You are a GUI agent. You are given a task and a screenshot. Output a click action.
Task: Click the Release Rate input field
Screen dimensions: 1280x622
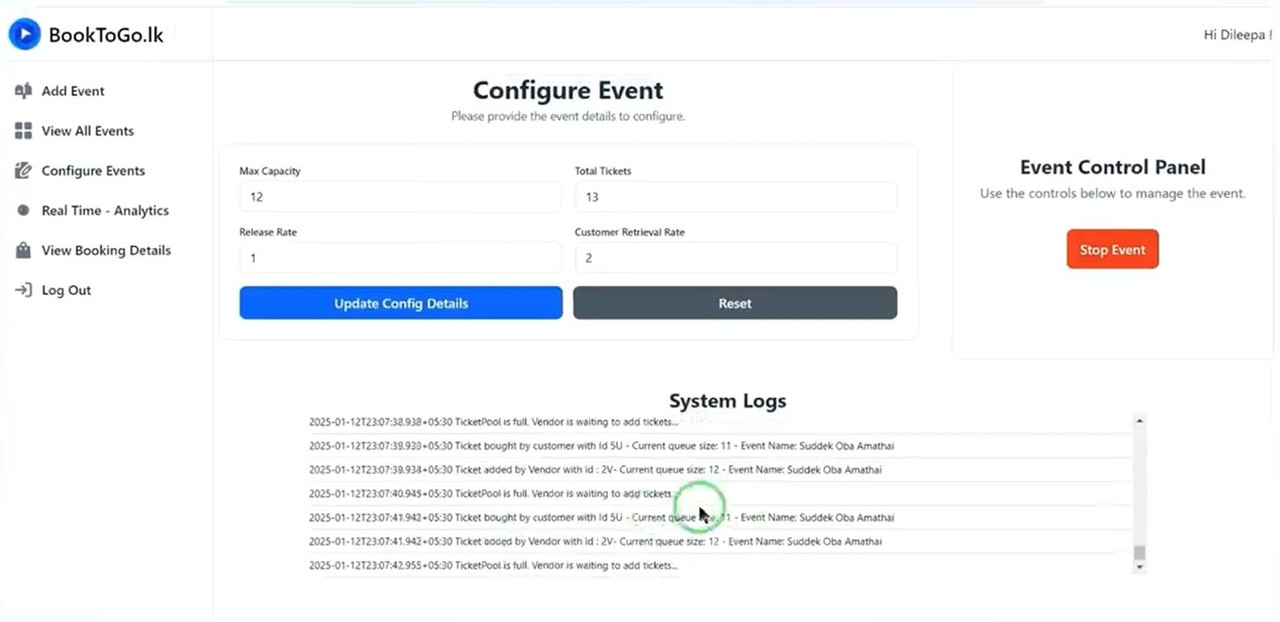coord(401,258)
